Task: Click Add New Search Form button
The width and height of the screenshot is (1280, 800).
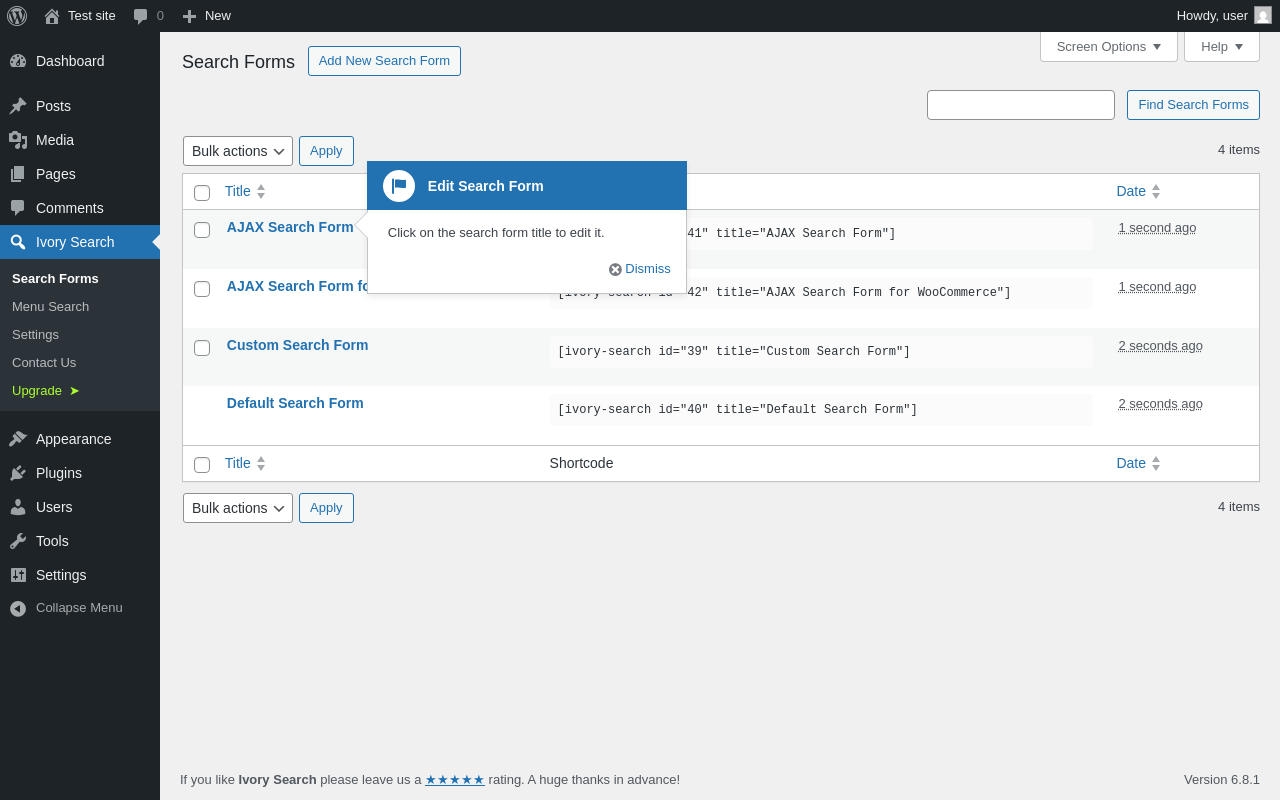Action: pyautogui.click(x=384, y=61)
